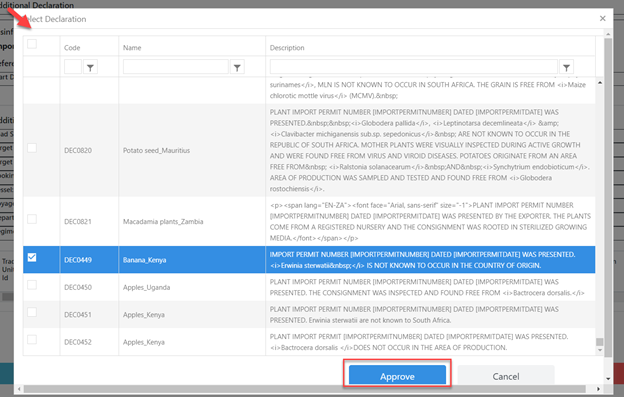
Task: Click the horizontal scrollbar left arrow
Action: tap(19, 389)
